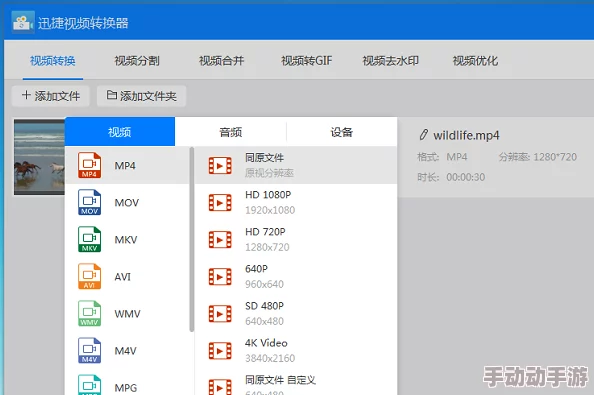The height and width of the screenshot is (395, 594).
Task: Click the folder icon in 添加文件夹 button
Action: pos(111,95)
